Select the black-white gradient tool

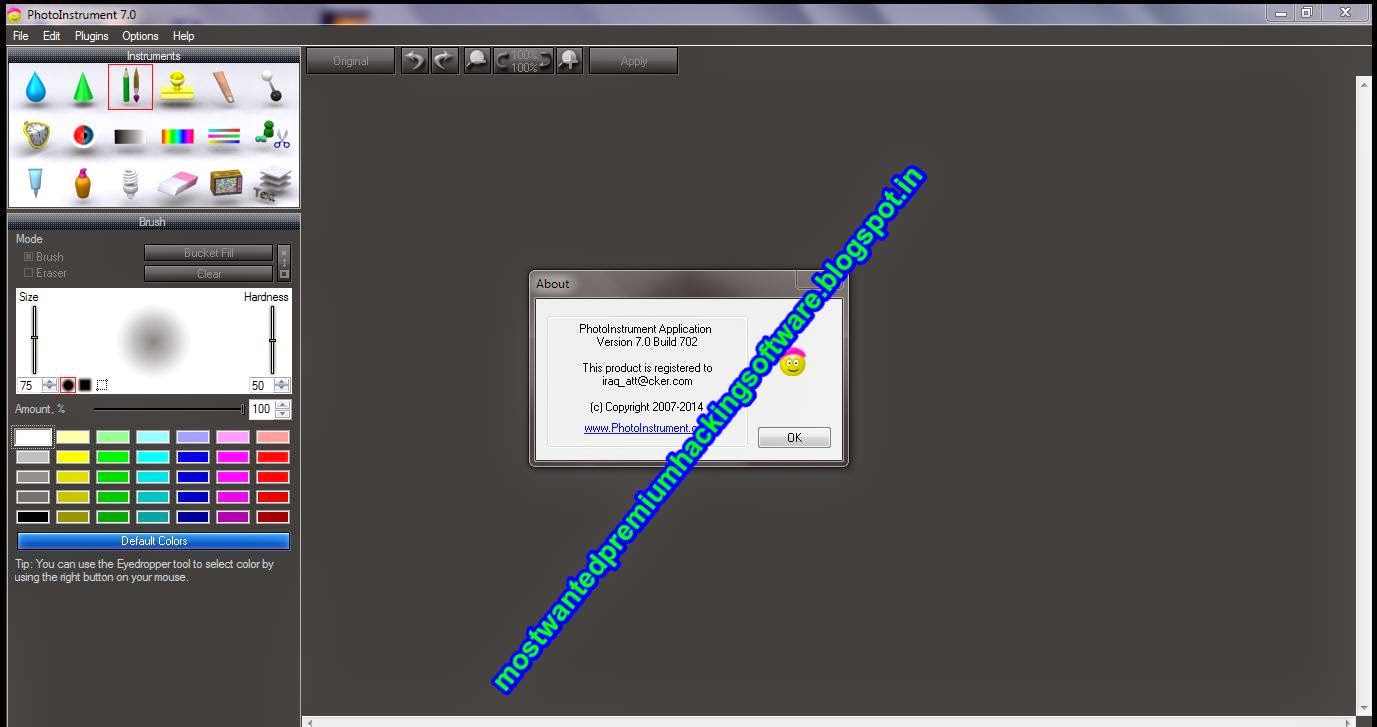(130, 137)
